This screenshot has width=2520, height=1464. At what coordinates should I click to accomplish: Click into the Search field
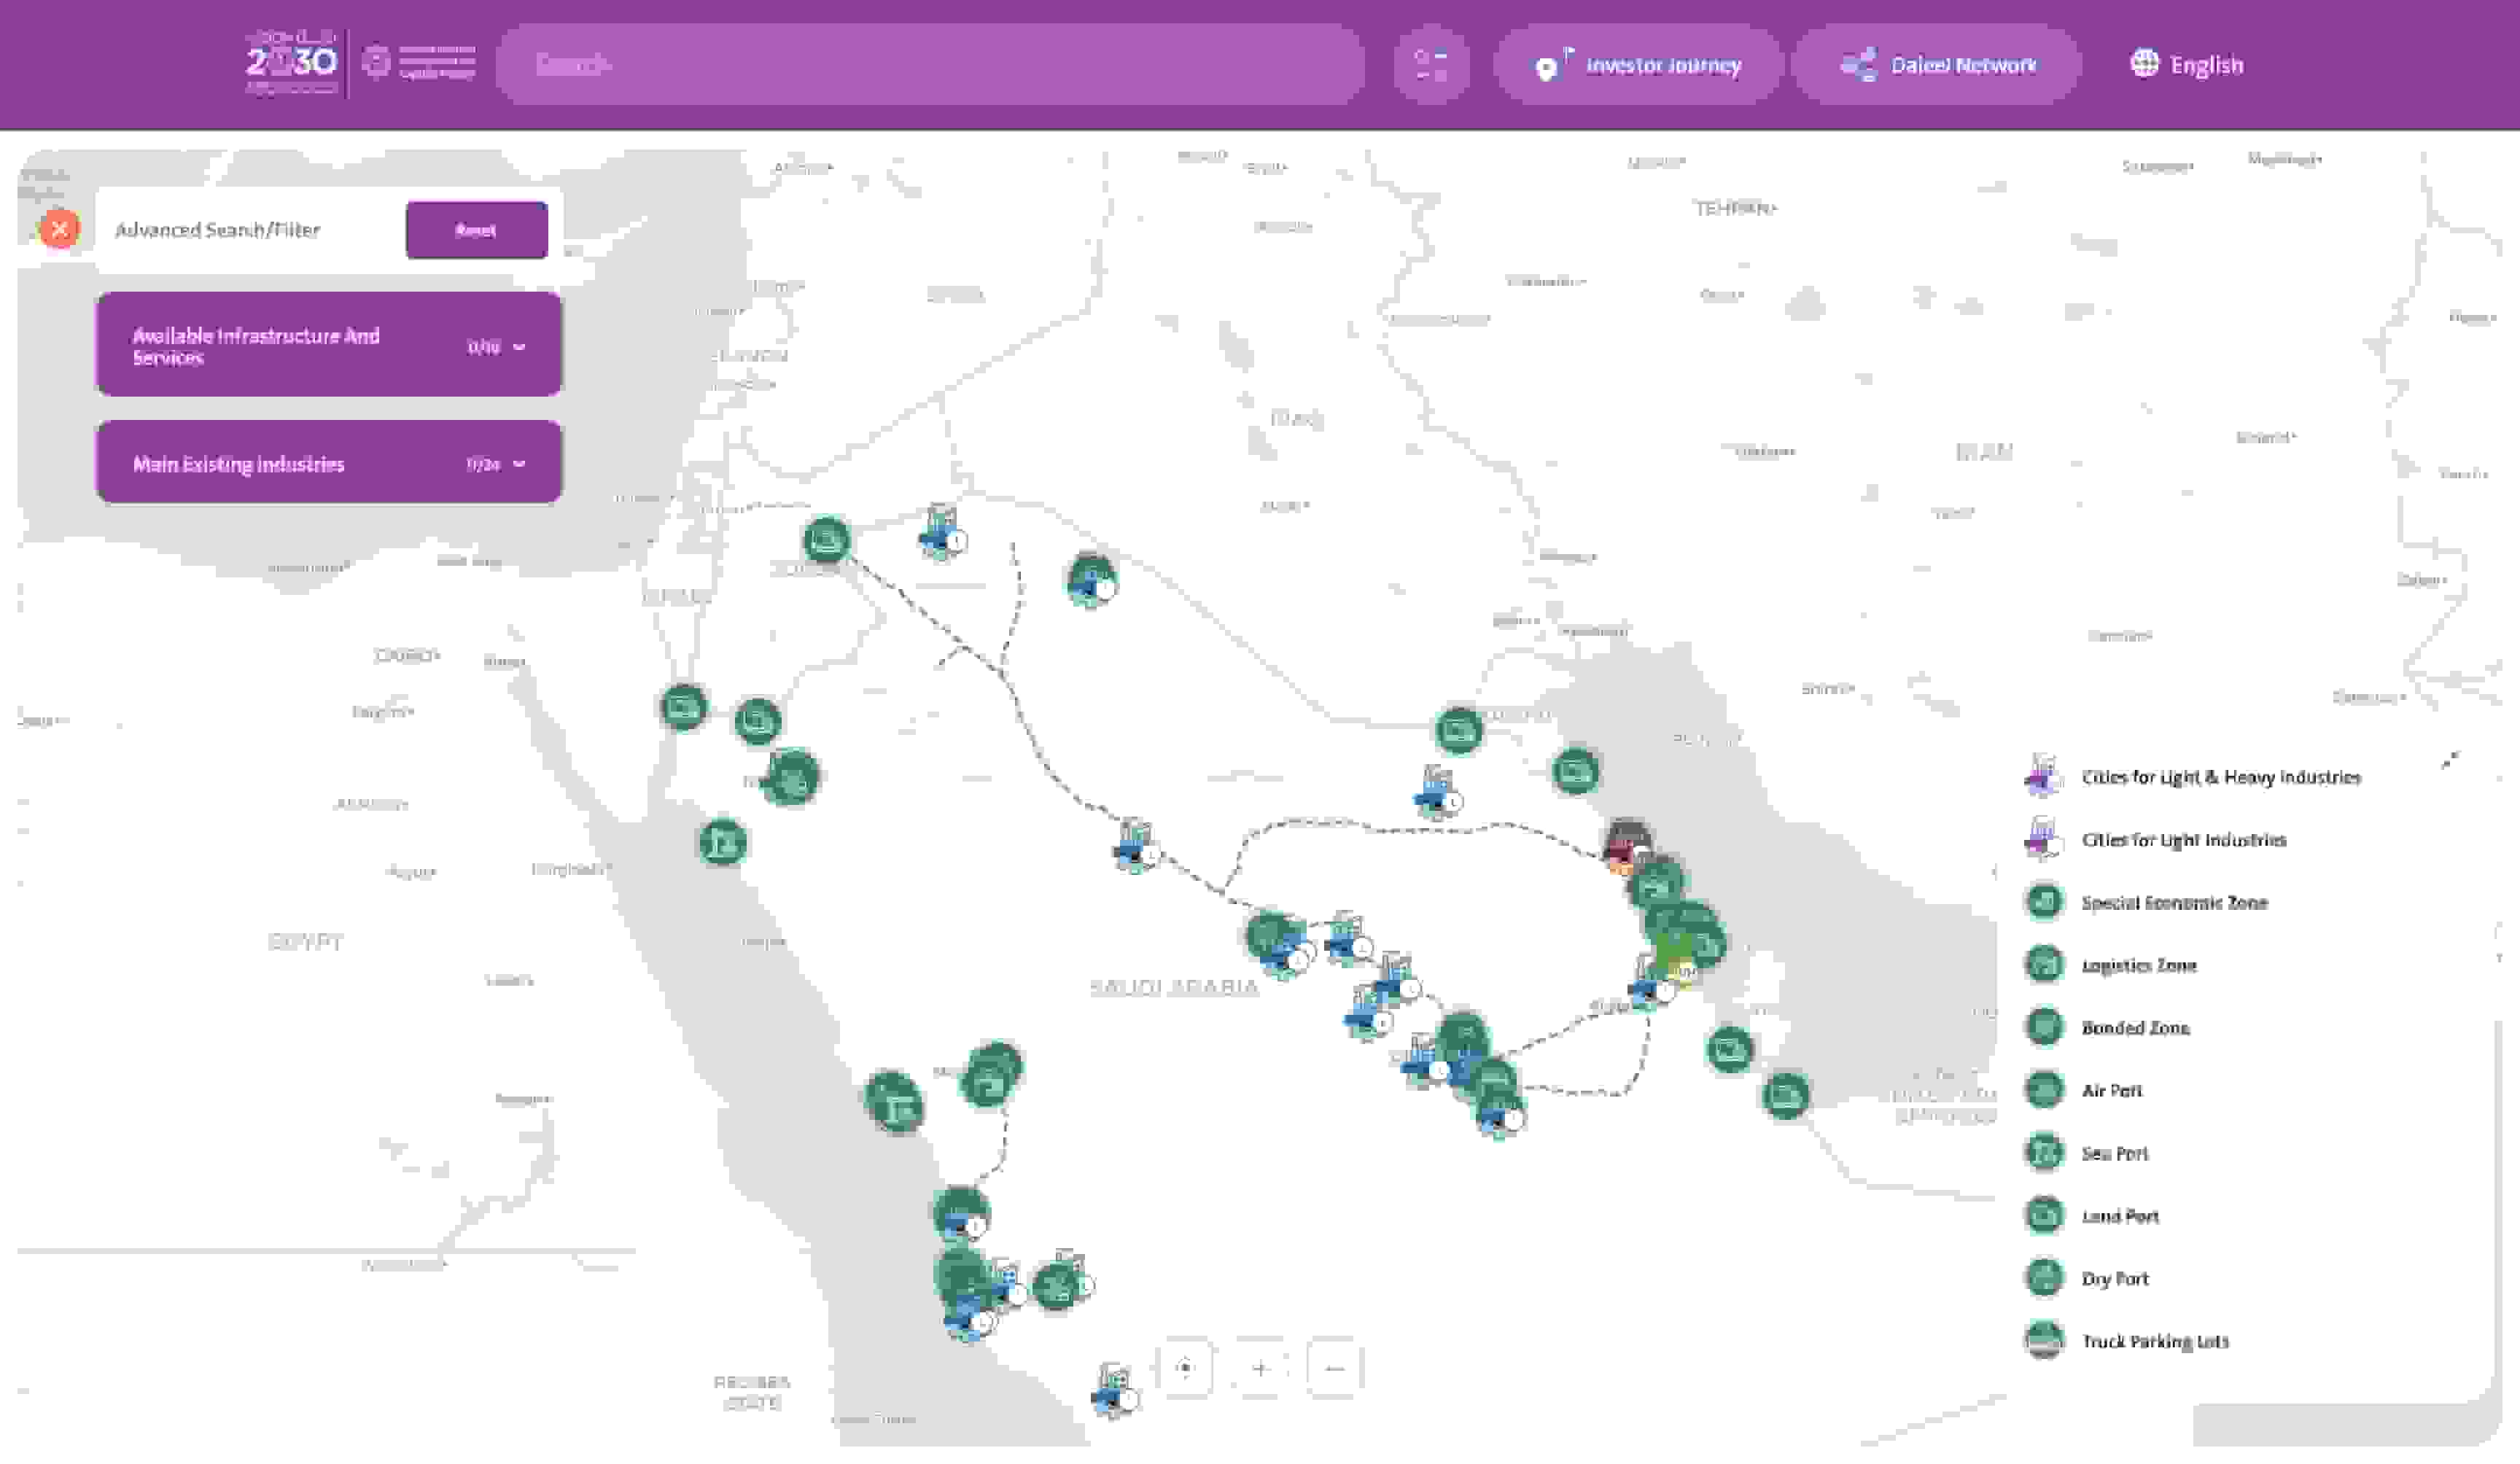click(930, 65)
